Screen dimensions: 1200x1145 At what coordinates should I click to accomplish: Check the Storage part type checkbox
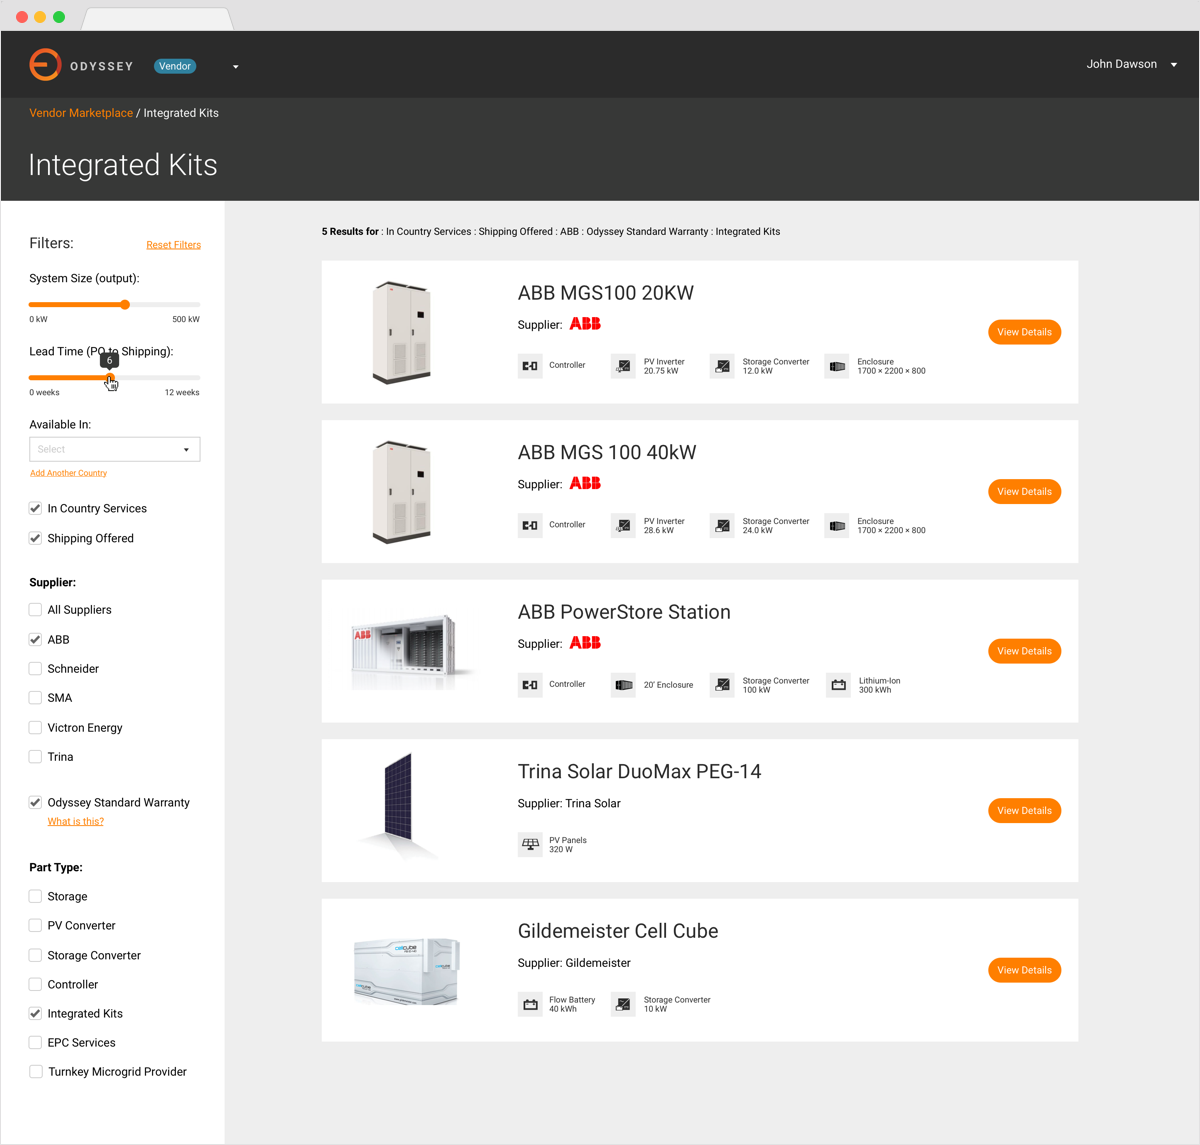click(36, 897)
